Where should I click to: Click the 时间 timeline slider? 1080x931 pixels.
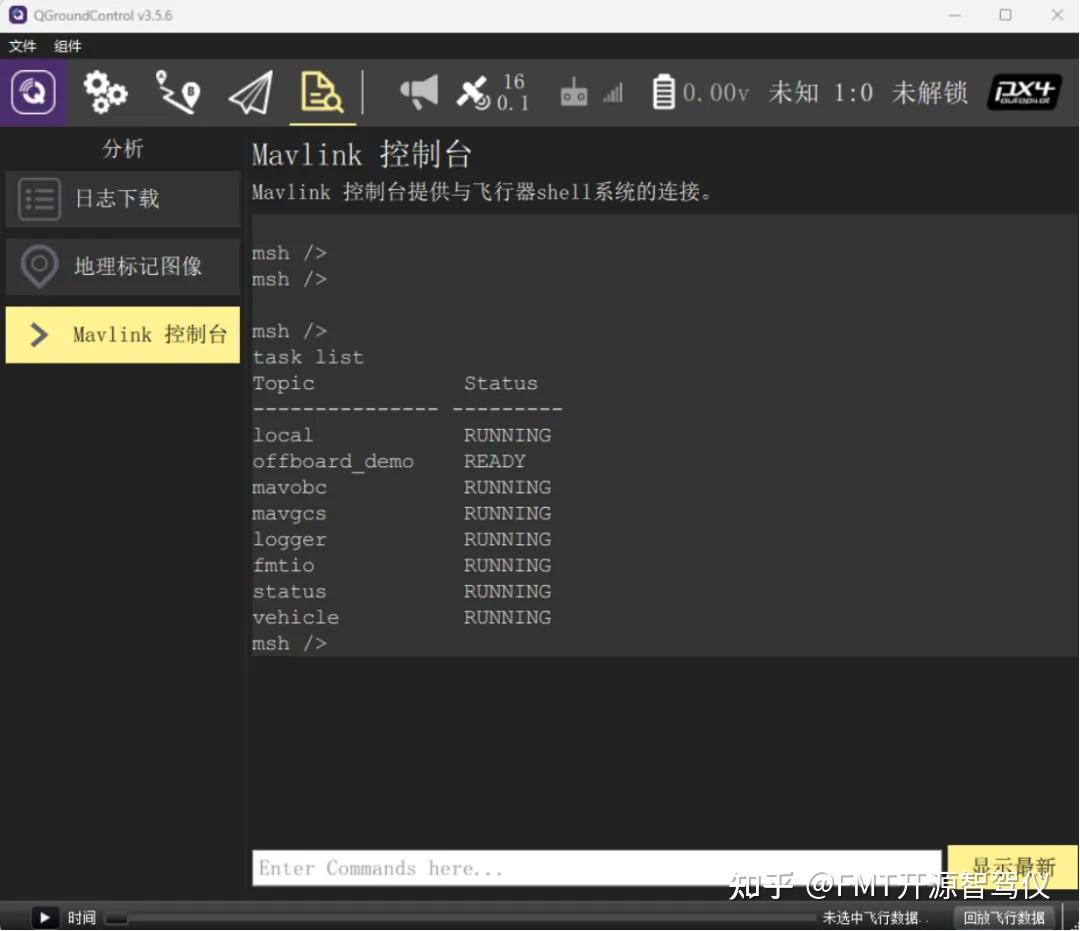tap(117, 917)
